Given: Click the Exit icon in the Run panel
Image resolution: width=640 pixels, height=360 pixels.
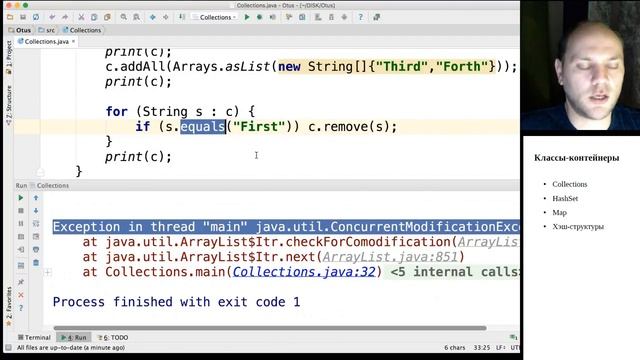Looking at the screenshot, I should click(x=21, y=249).
